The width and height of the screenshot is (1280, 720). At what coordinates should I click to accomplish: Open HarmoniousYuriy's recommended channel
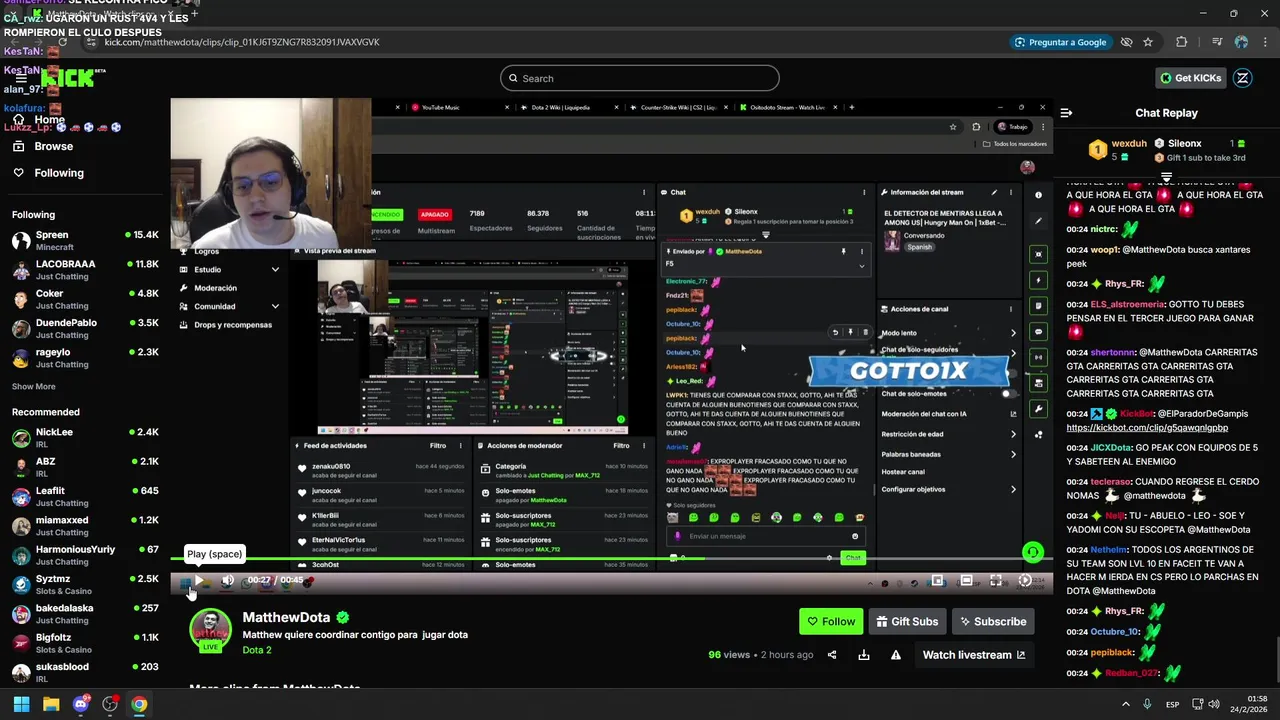(84, 555)
